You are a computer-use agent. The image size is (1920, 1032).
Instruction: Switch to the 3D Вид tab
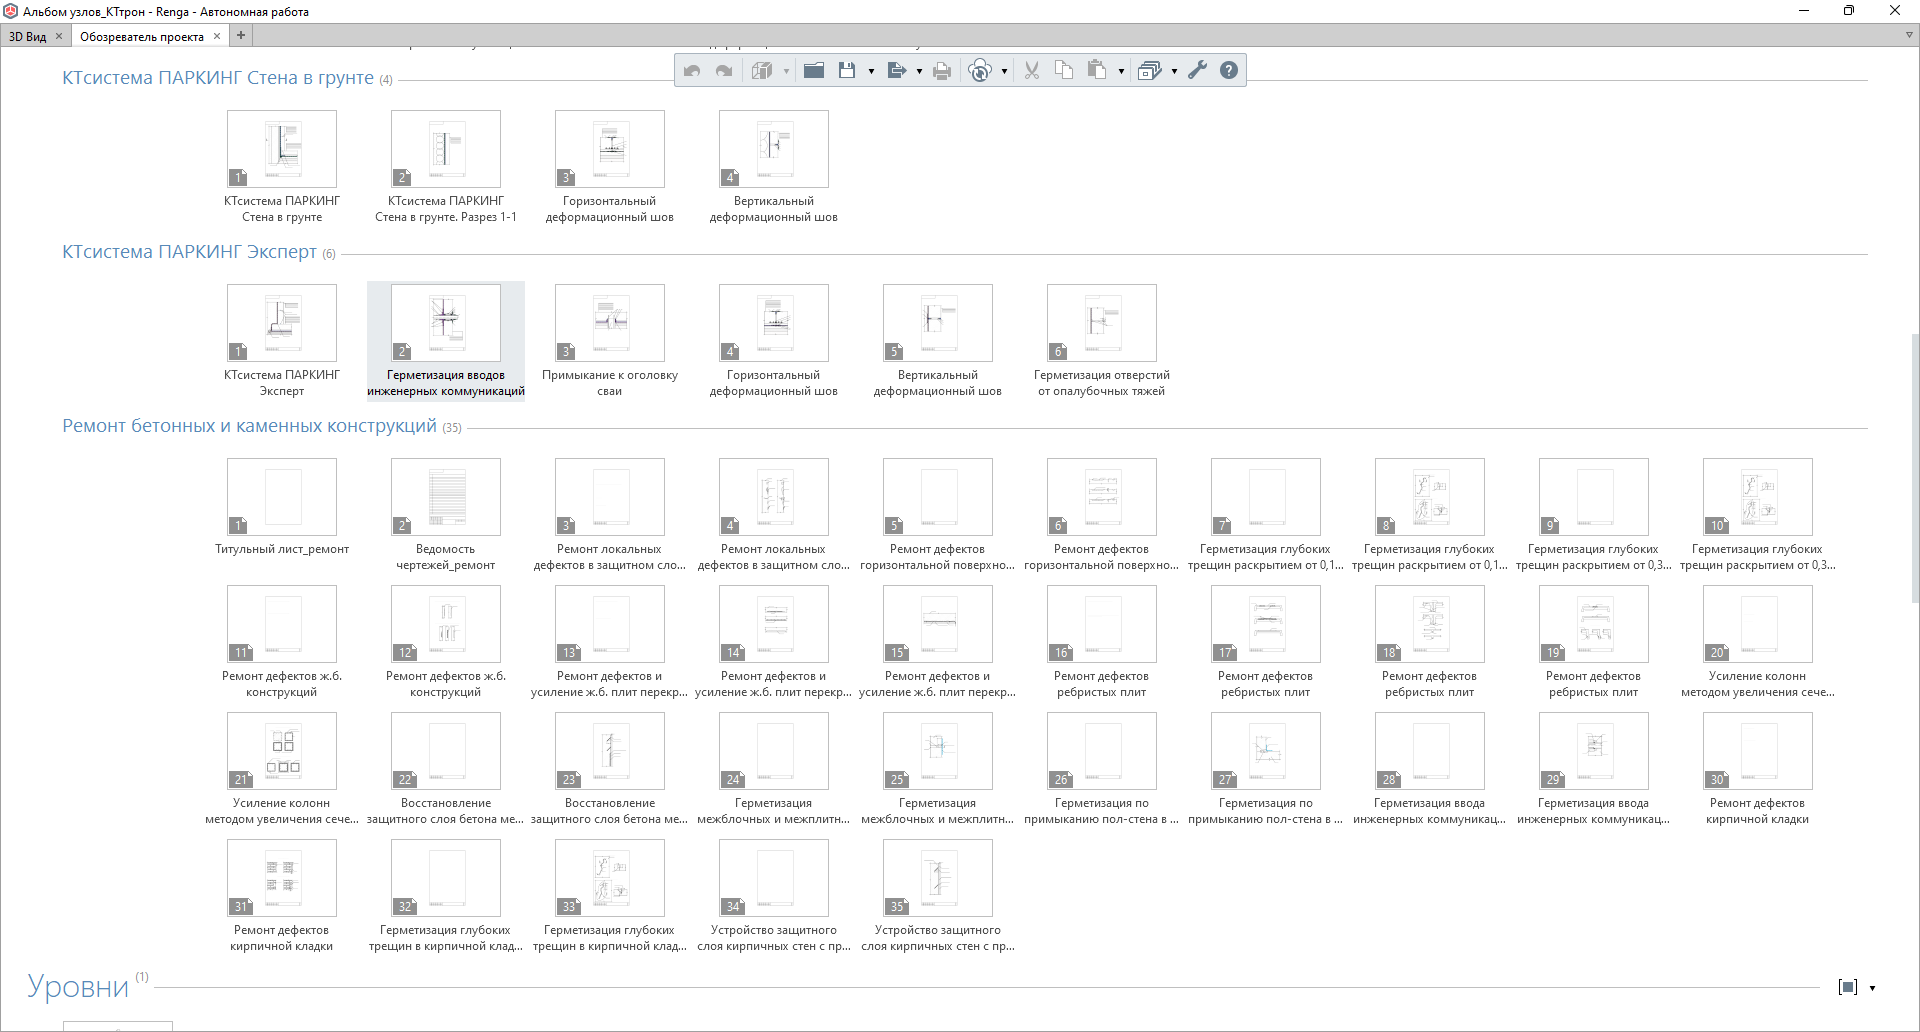pos(28,37)
